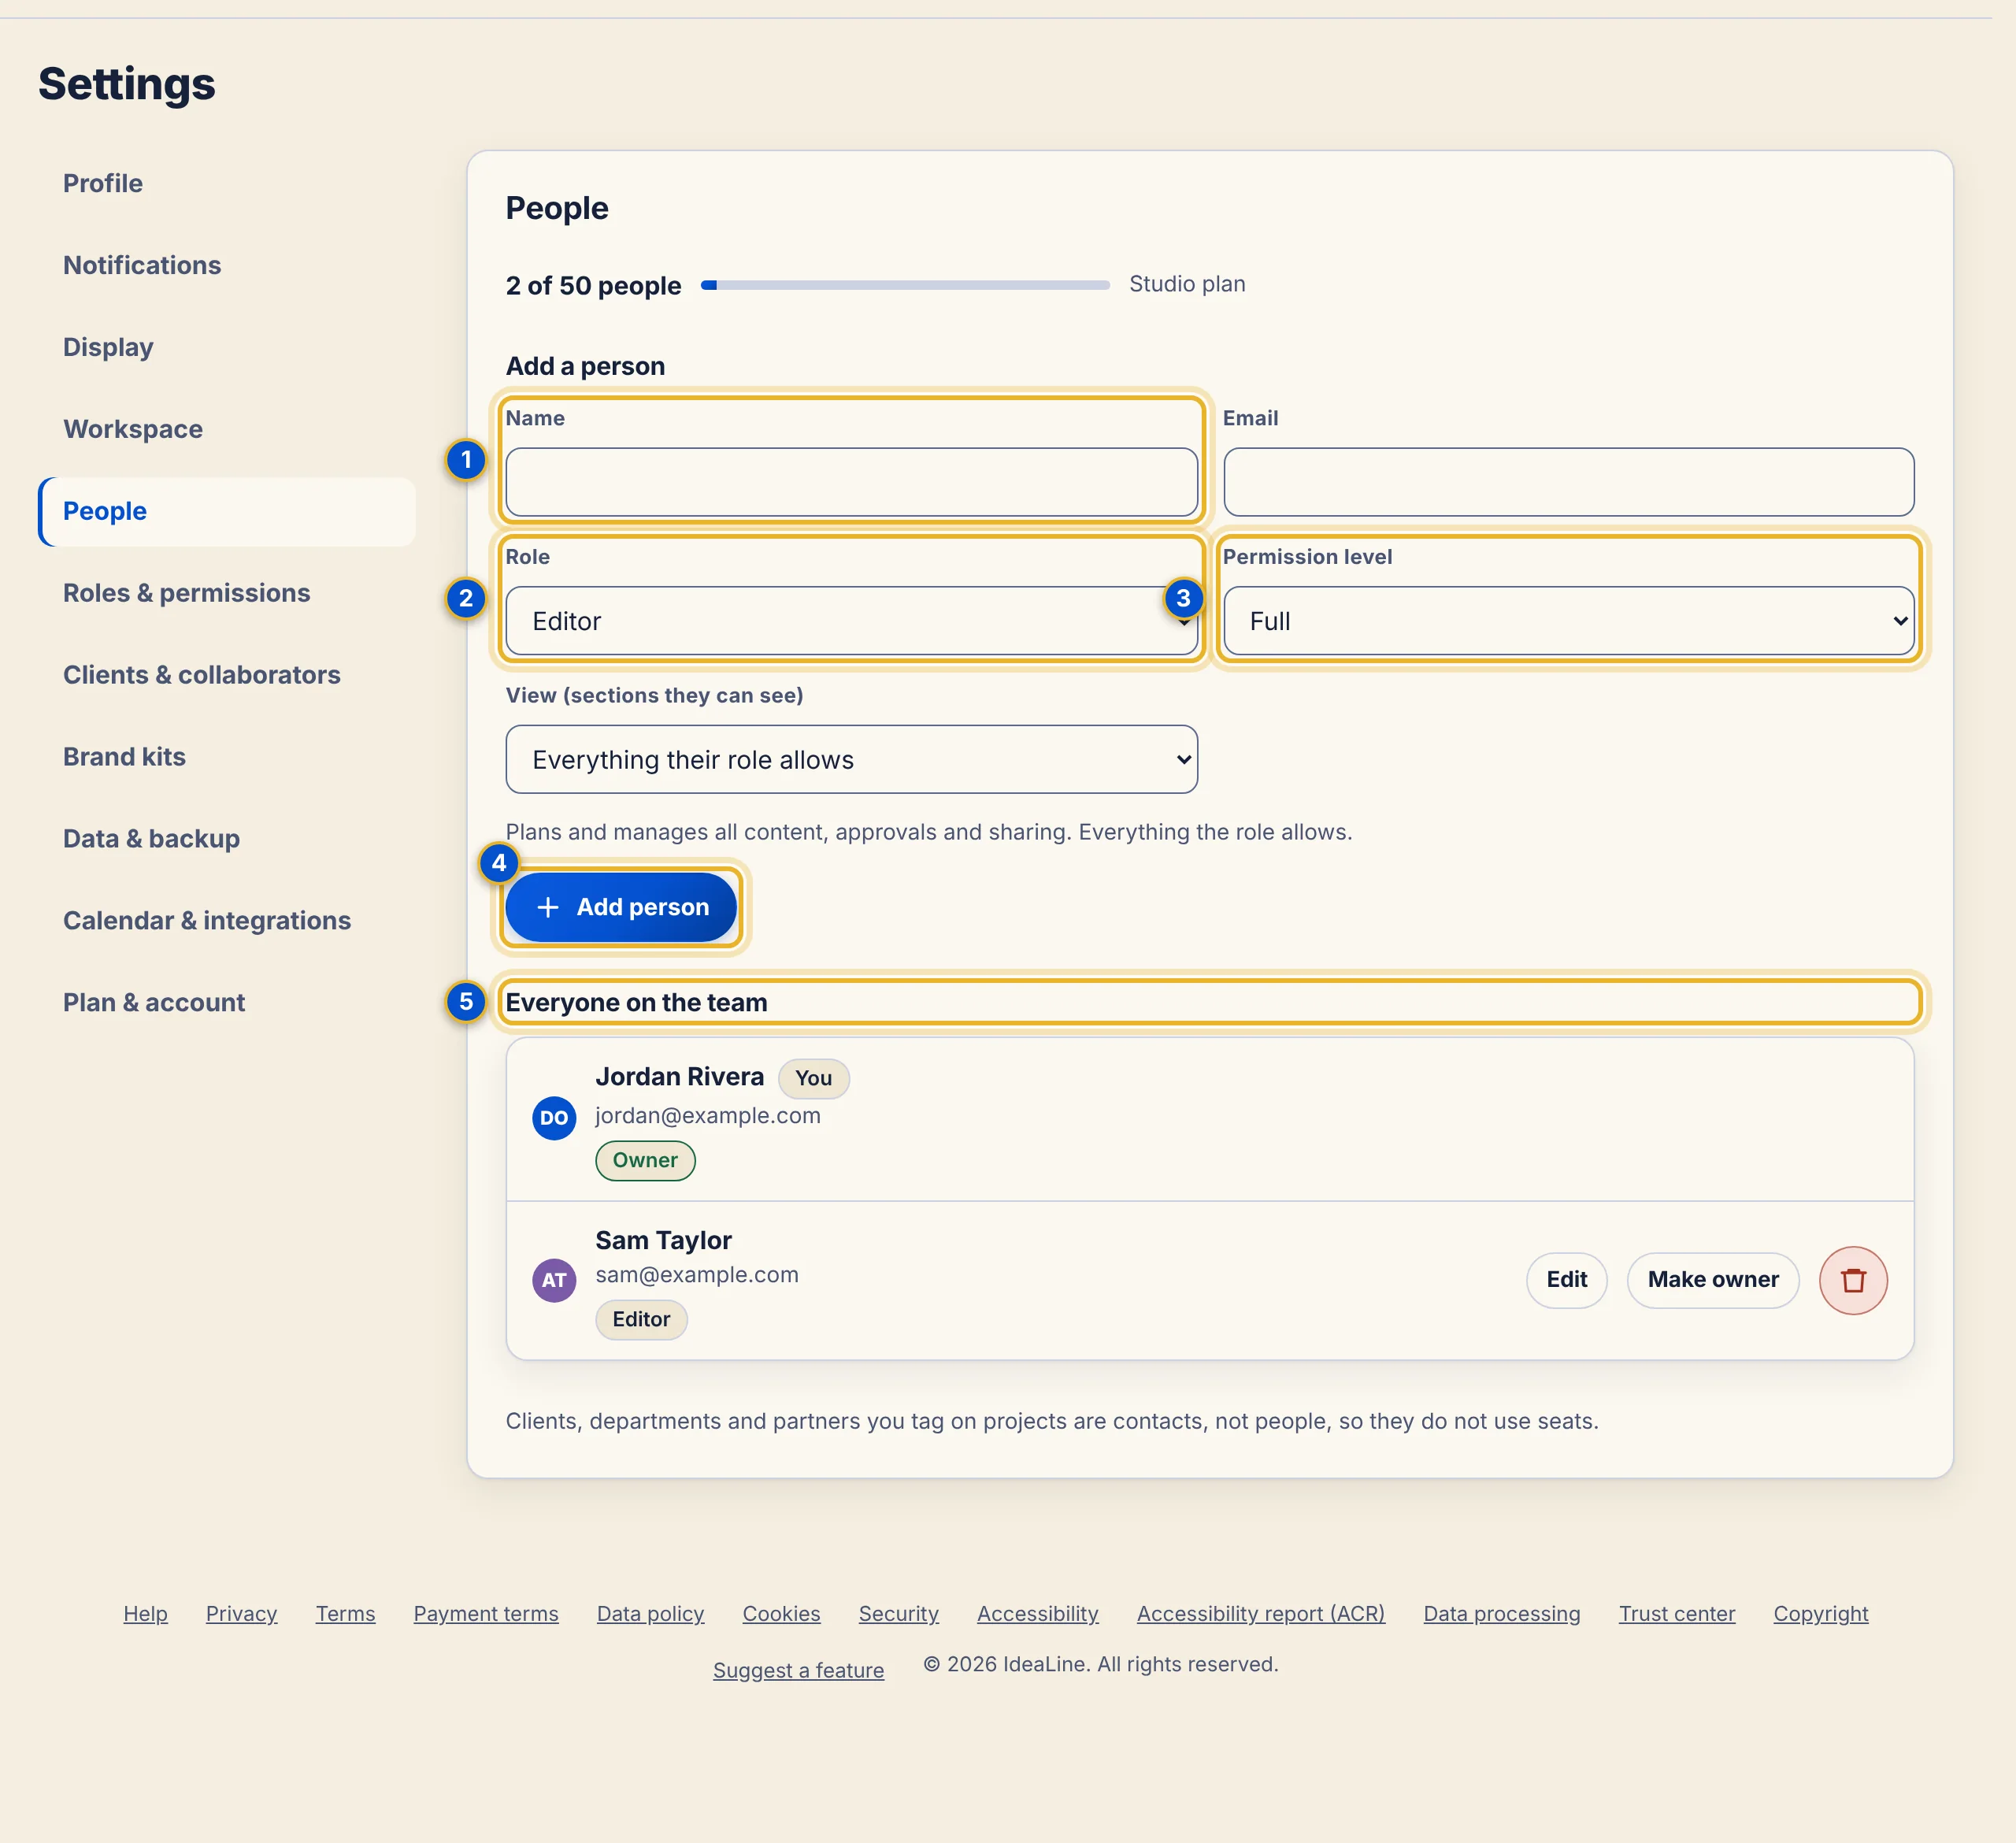Click Suggest a feature link

pos(798,1670)
